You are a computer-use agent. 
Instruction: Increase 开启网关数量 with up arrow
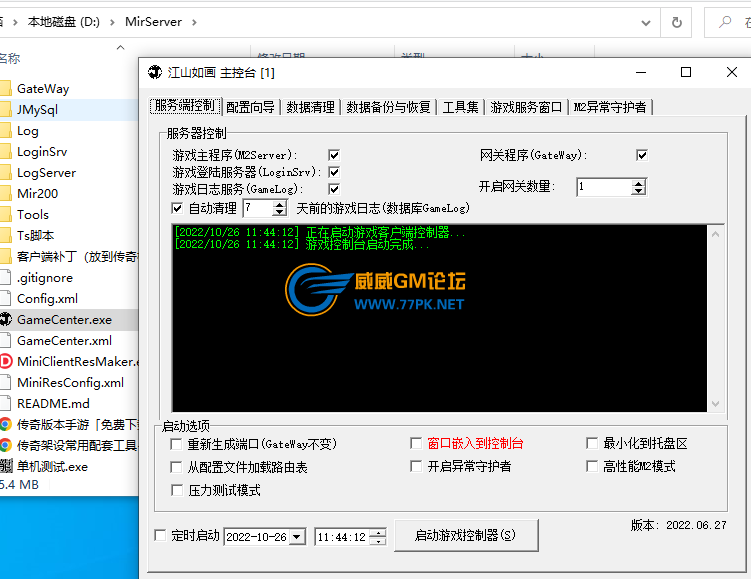(x=638, y=183)
